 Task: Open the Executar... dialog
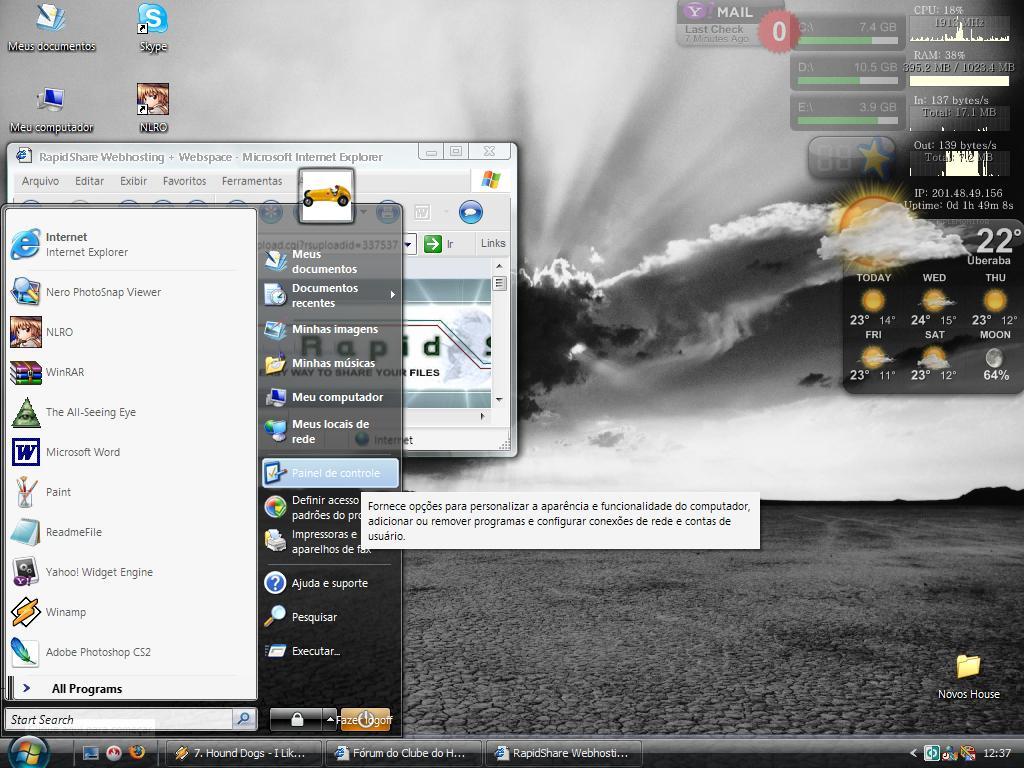click(330, 651)
